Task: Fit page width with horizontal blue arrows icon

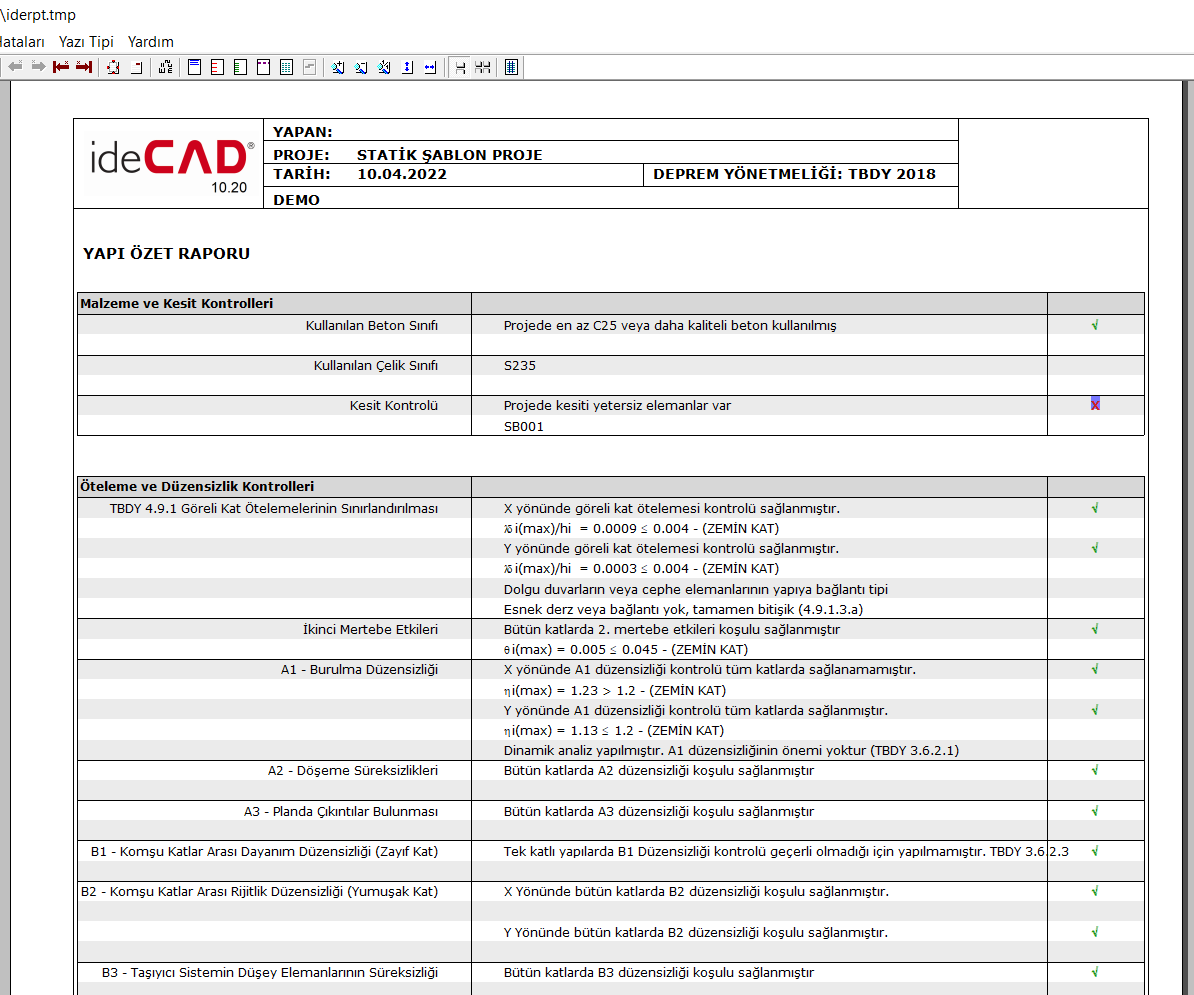Action: (430, 67)
